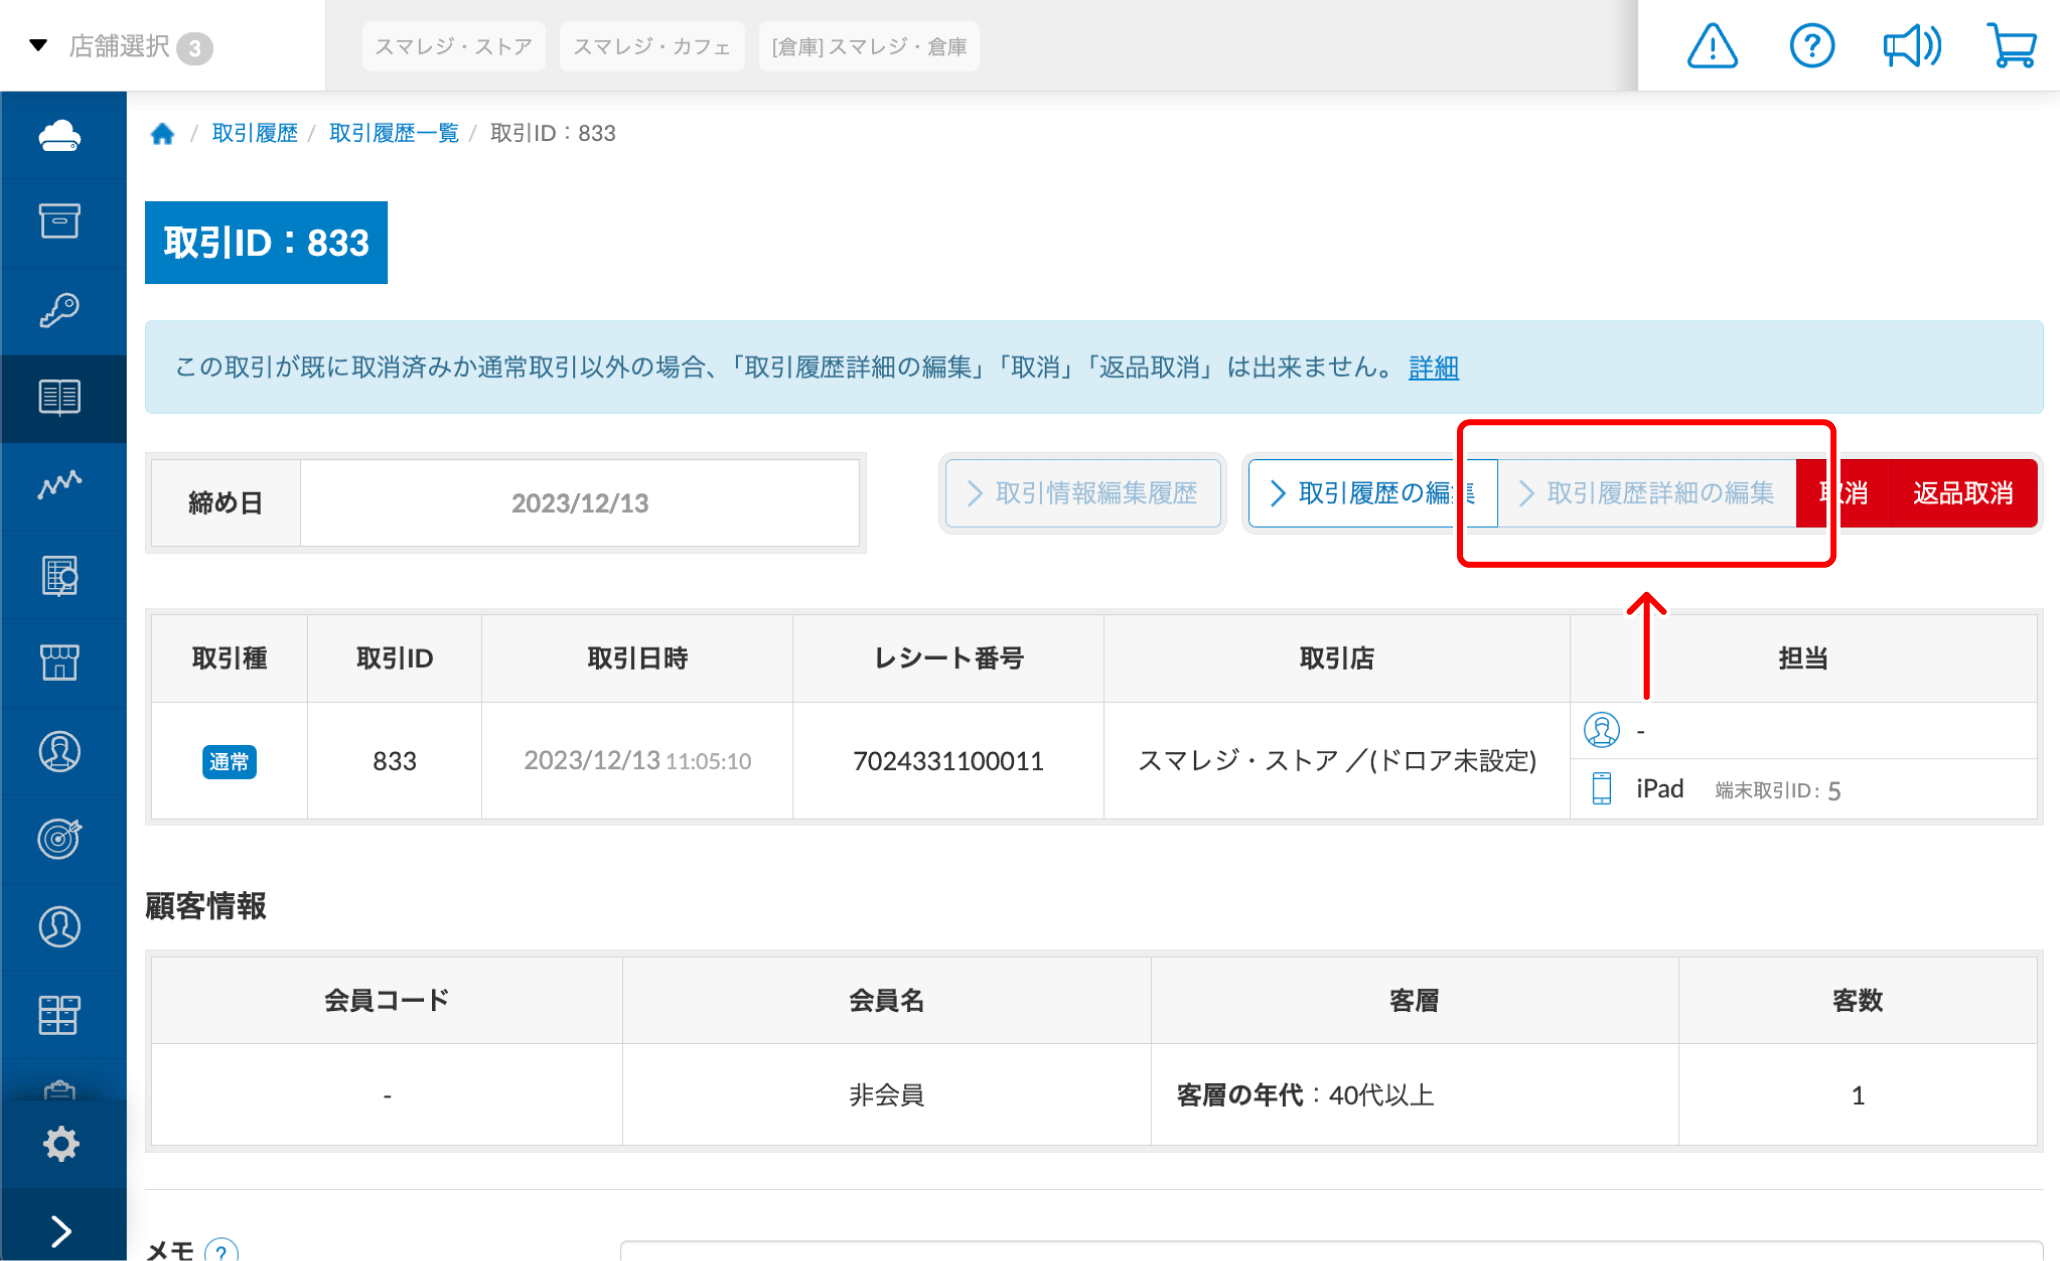The image size is (2060, 1261).
Task: Select the cloud dashboard icon in sidebar
Action: click(62, 135)
